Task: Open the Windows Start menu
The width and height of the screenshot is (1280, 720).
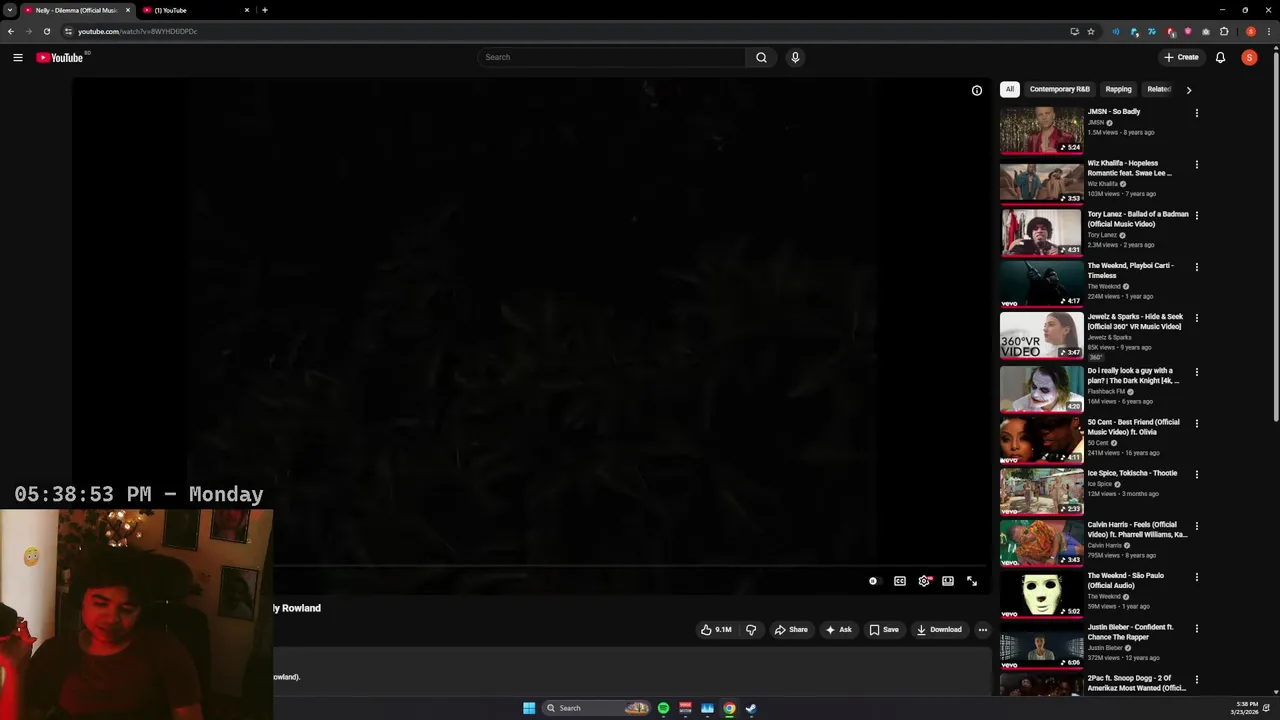Action: (x=529, y=708)
